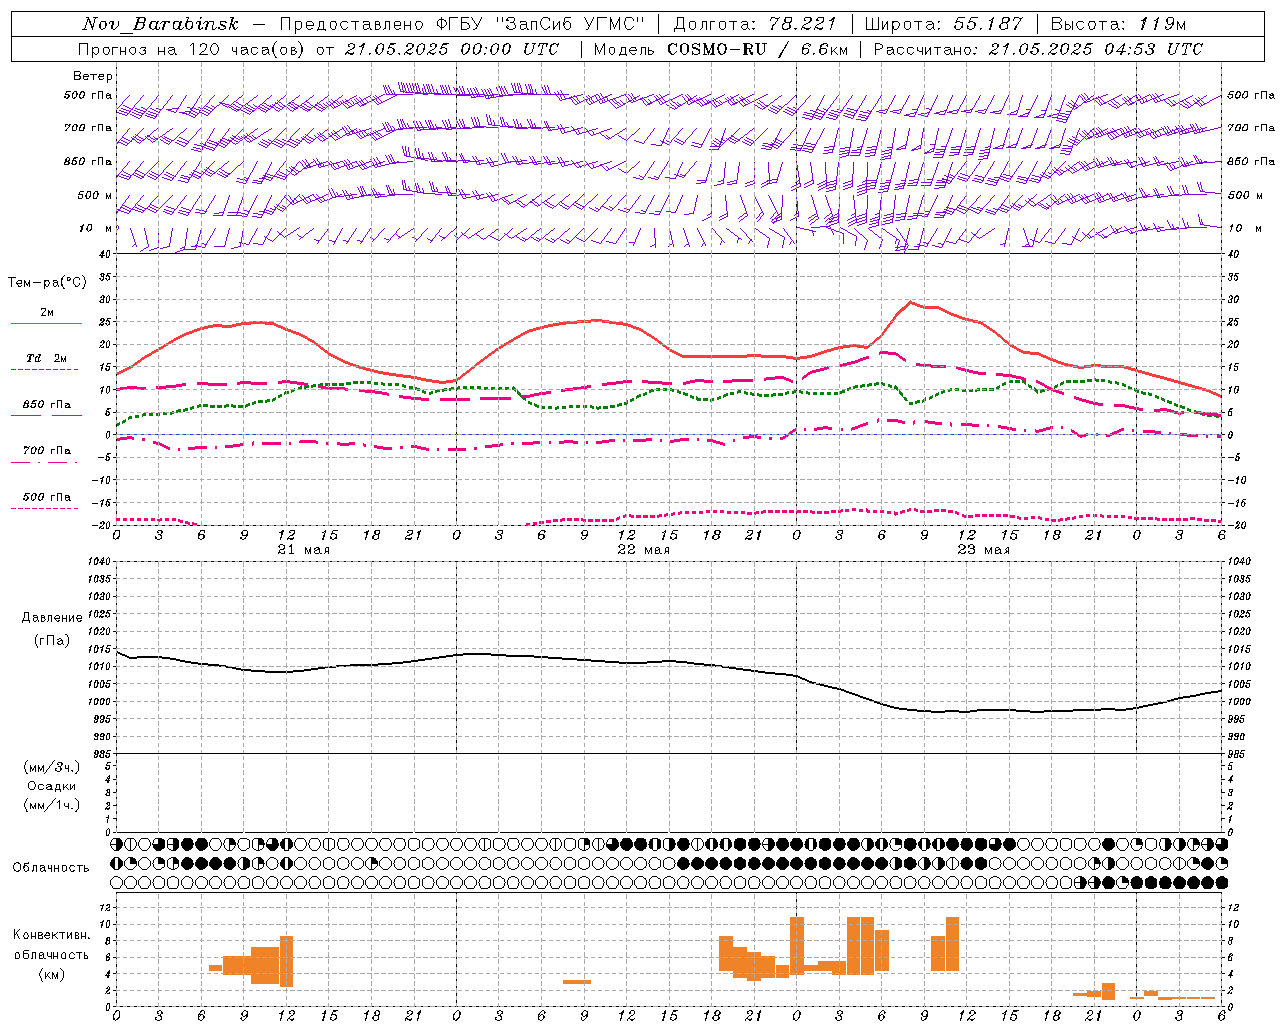Click the 'Модель COSMO-RU / 6.6км' model label
Screen dimensions: 1280x1024
[x=721, y=49]
